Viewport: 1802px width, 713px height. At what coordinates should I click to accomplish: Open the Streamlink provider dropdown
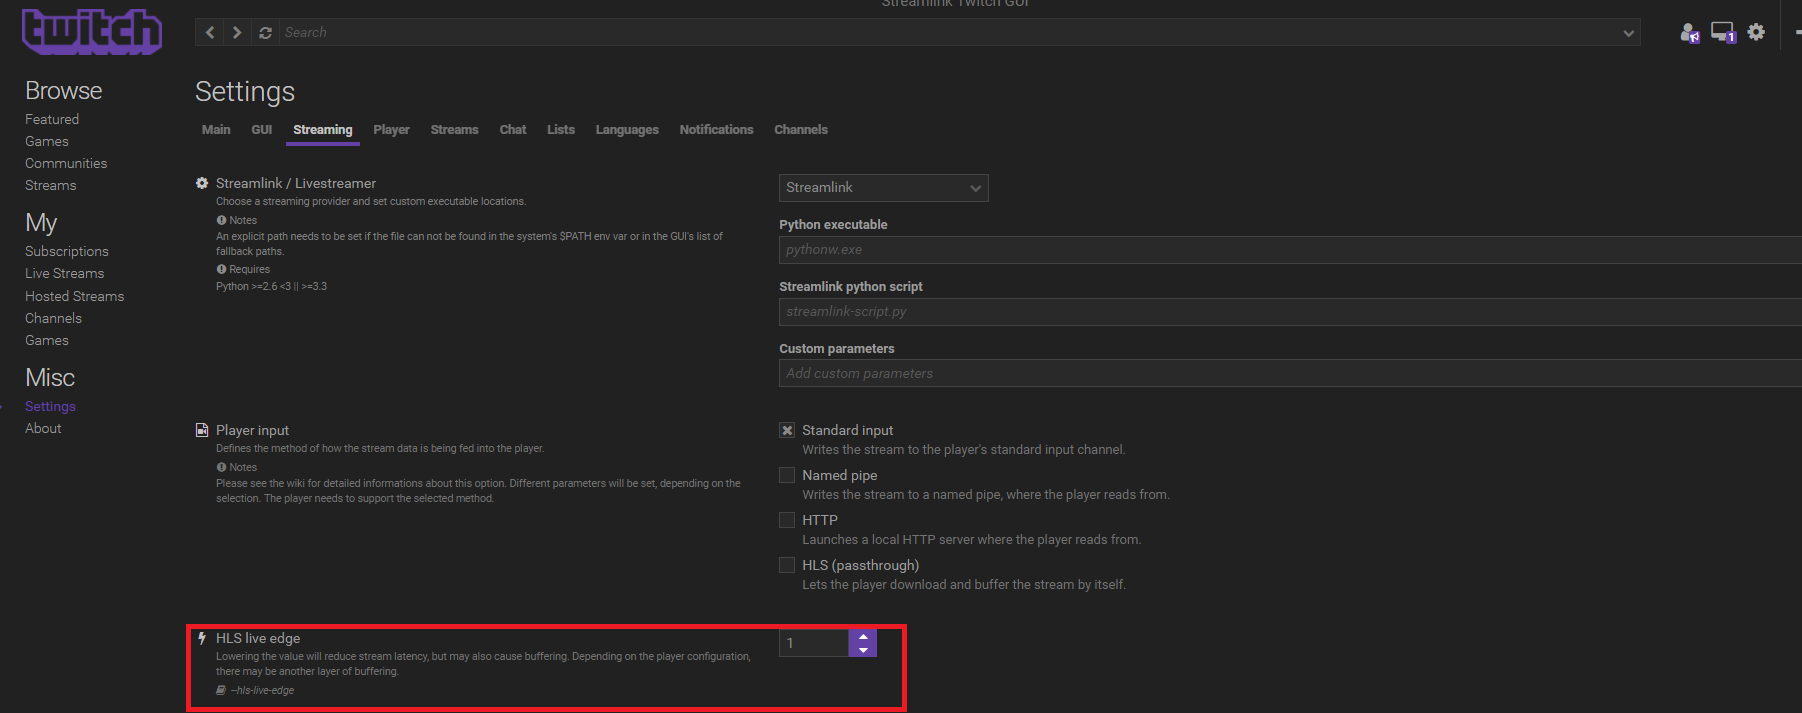click(x=884, y=188)
